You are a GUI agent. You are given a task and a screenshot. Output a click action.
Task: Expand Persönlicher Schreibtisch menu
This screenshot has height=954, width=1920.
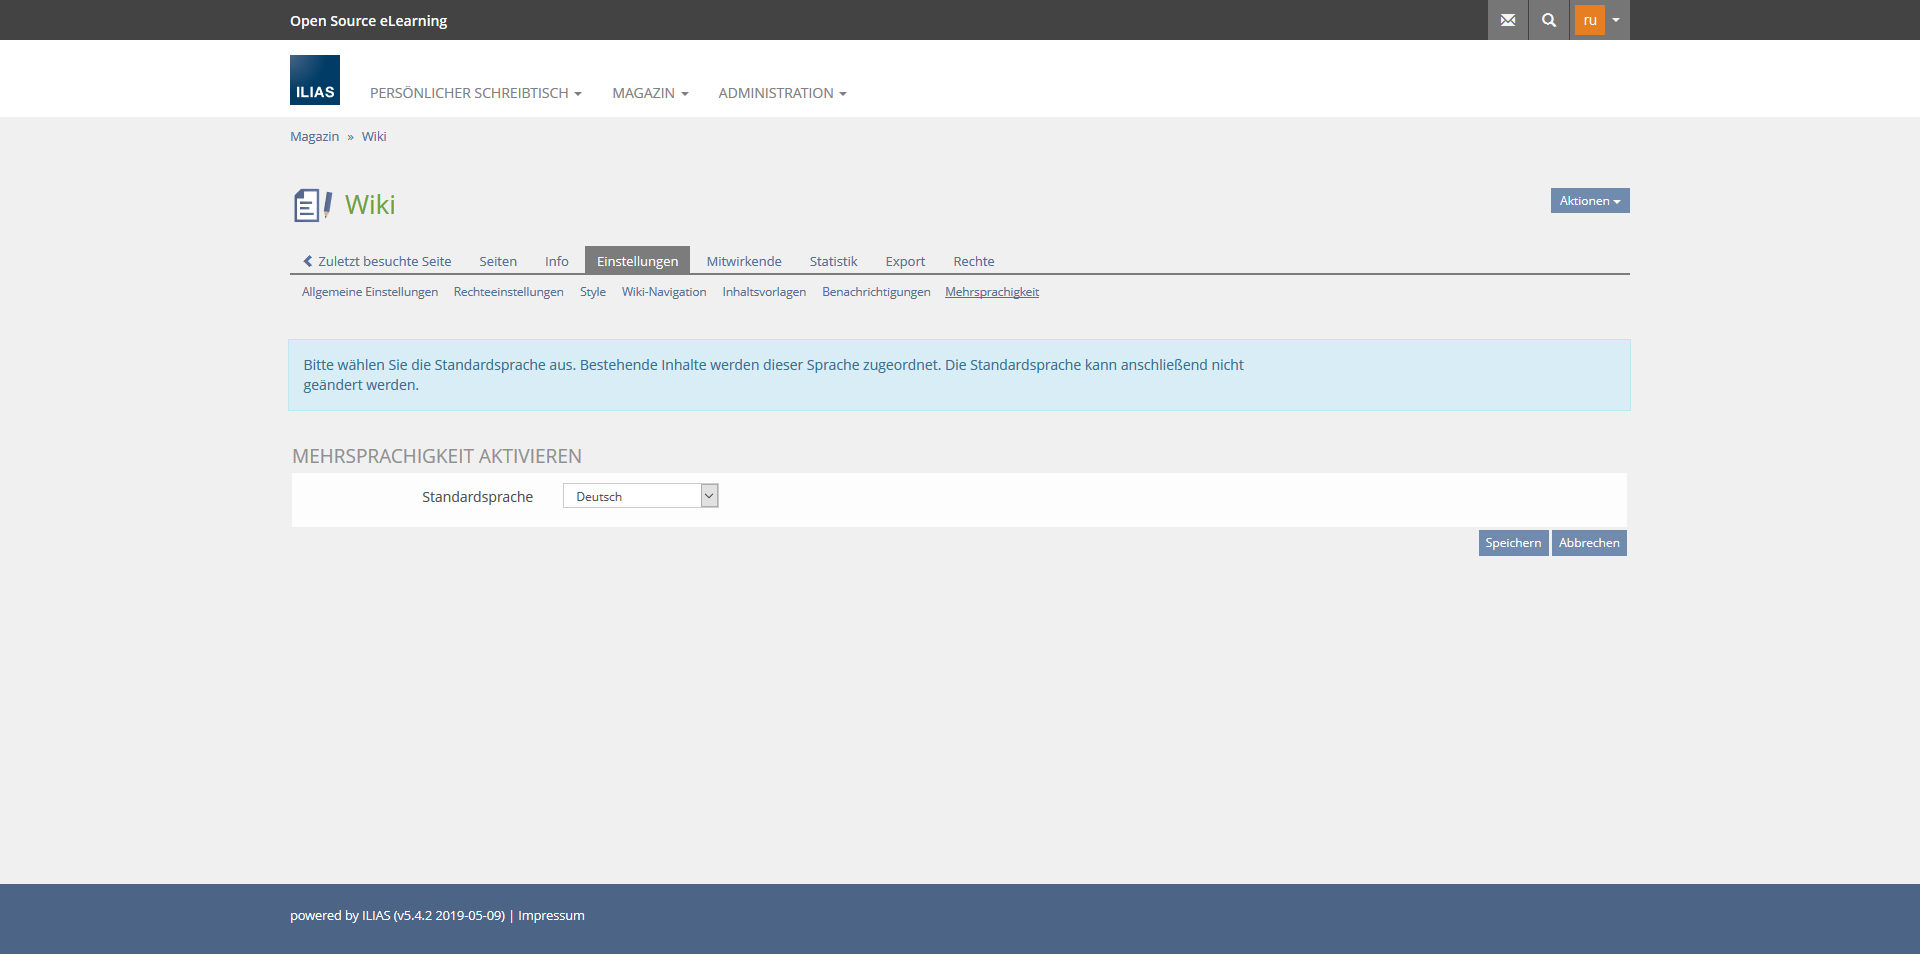(475, 93)
